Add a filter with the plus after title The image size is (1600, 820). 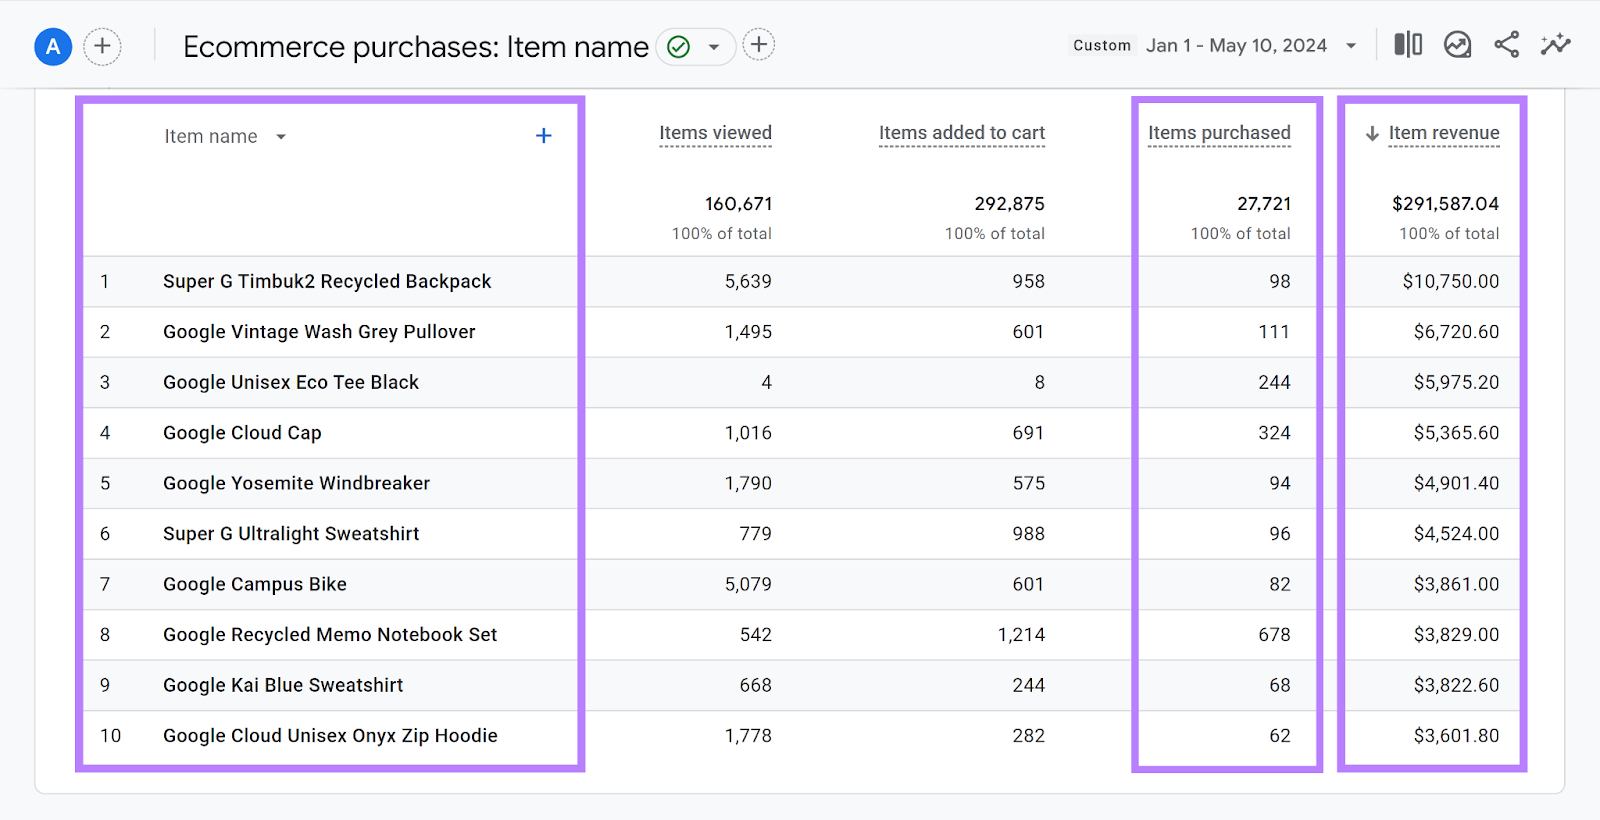click(759, 45)
